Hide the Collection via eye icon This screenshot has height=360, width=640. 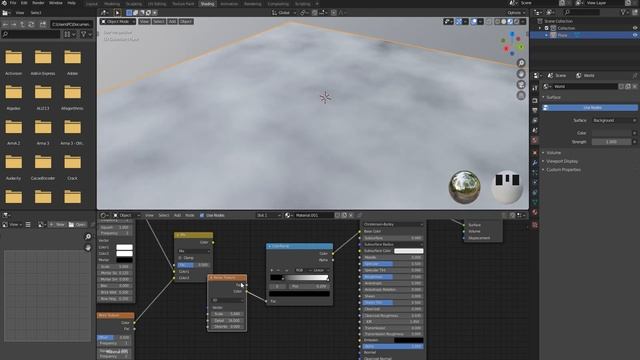coord(635,28)
